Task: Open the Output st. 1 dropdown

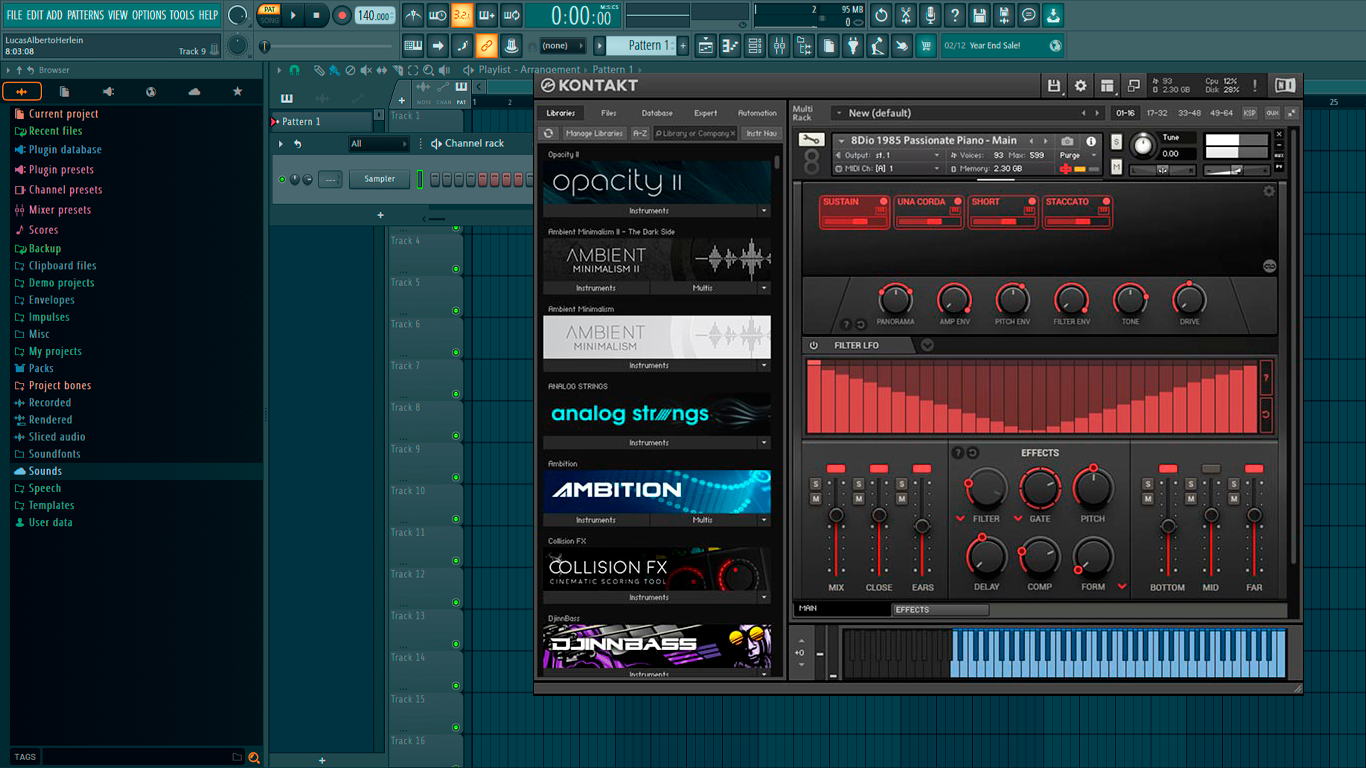Action: click(x=891, y=155)
